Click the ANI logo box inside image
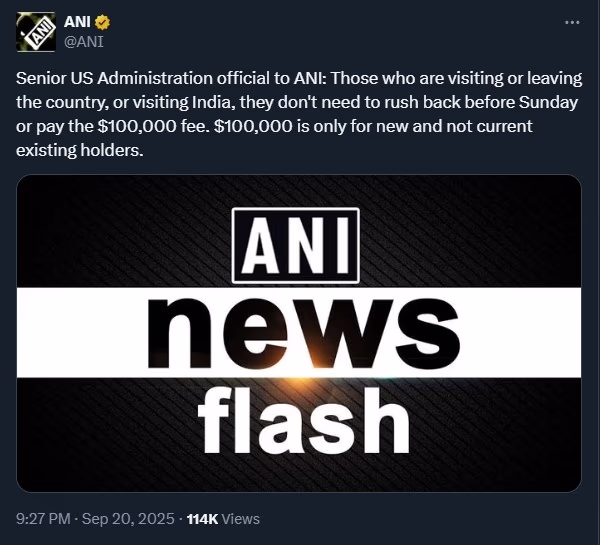Viewport: 600px width, 545px height. (295, 243)
